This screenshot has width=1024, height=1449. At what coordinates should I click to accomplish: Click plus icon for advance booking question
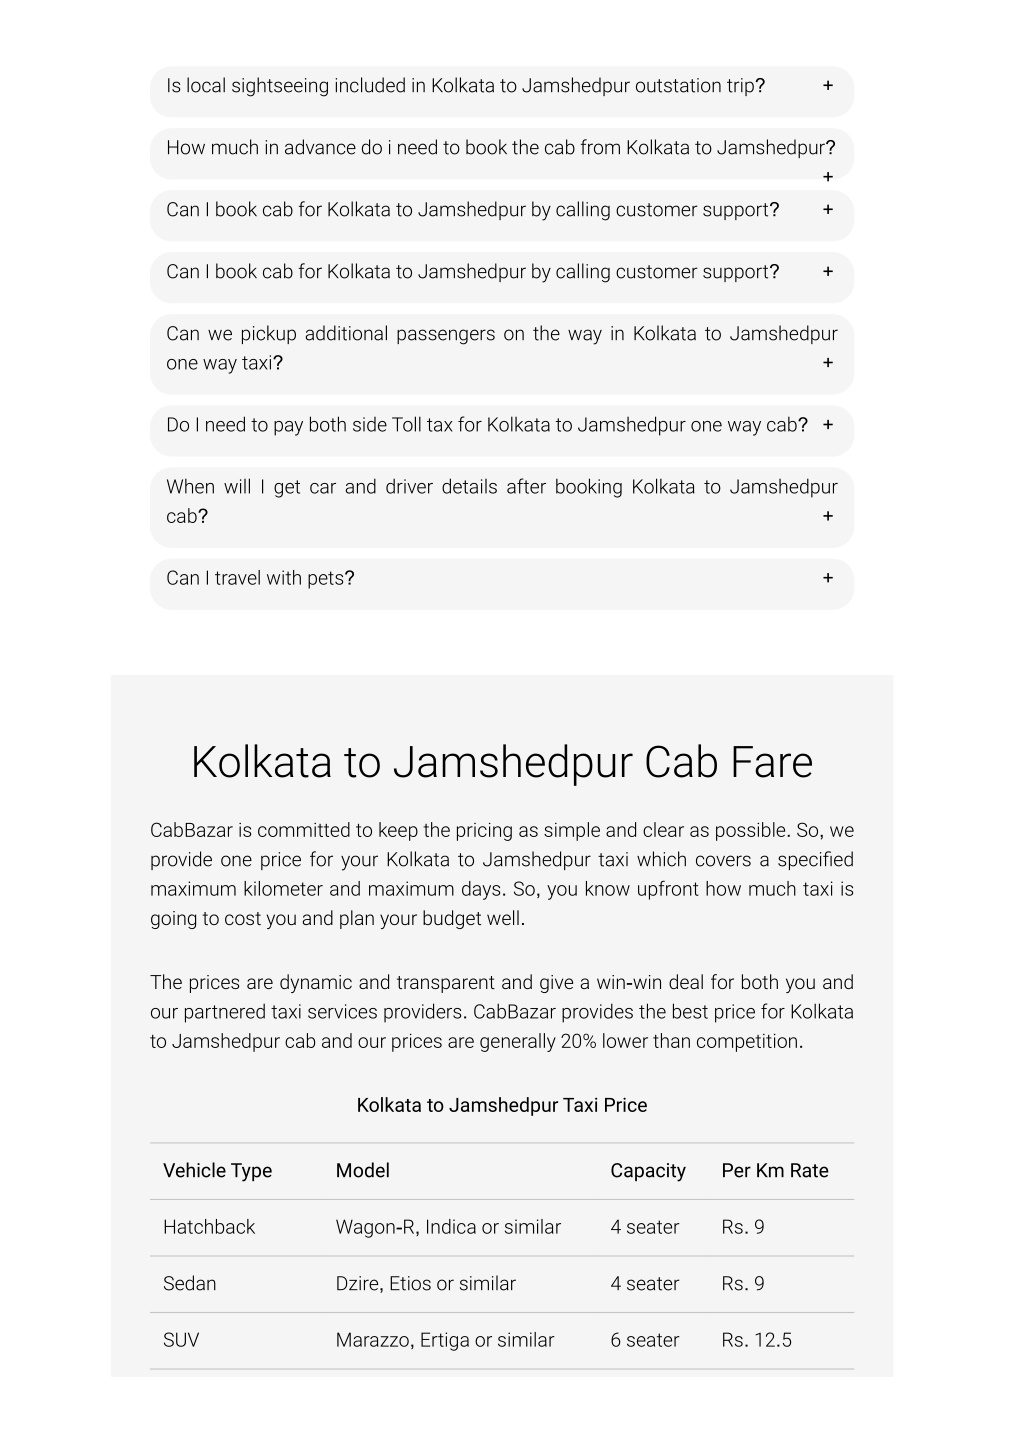click(828, 177)
